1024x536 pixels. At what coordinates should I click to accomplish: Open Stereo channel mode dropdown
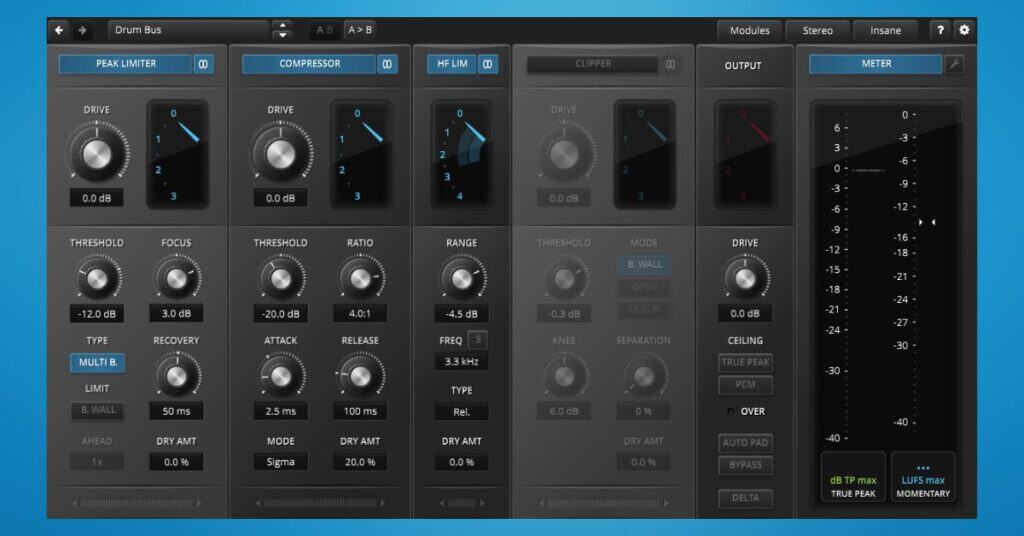coord(817,30)
